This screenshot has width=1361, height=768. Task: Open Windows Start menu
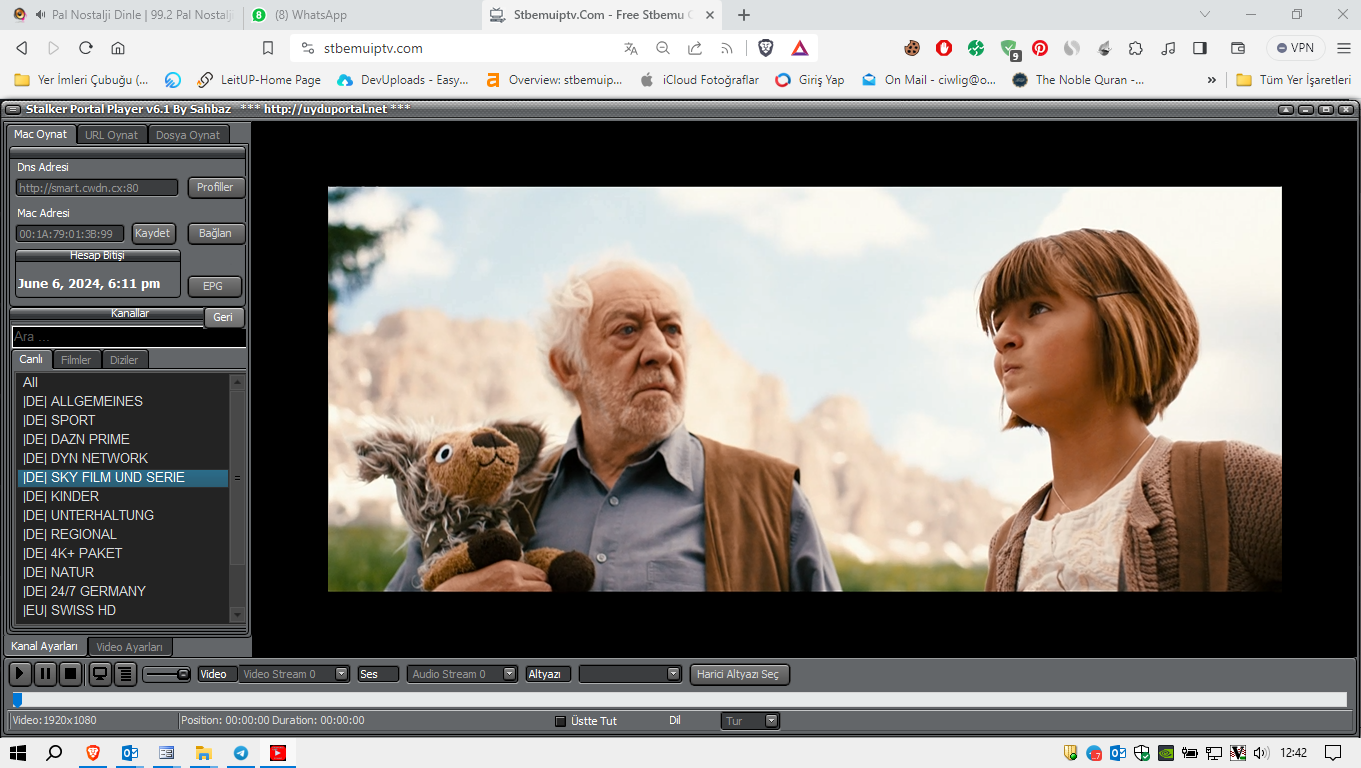[x=18, y=753]
